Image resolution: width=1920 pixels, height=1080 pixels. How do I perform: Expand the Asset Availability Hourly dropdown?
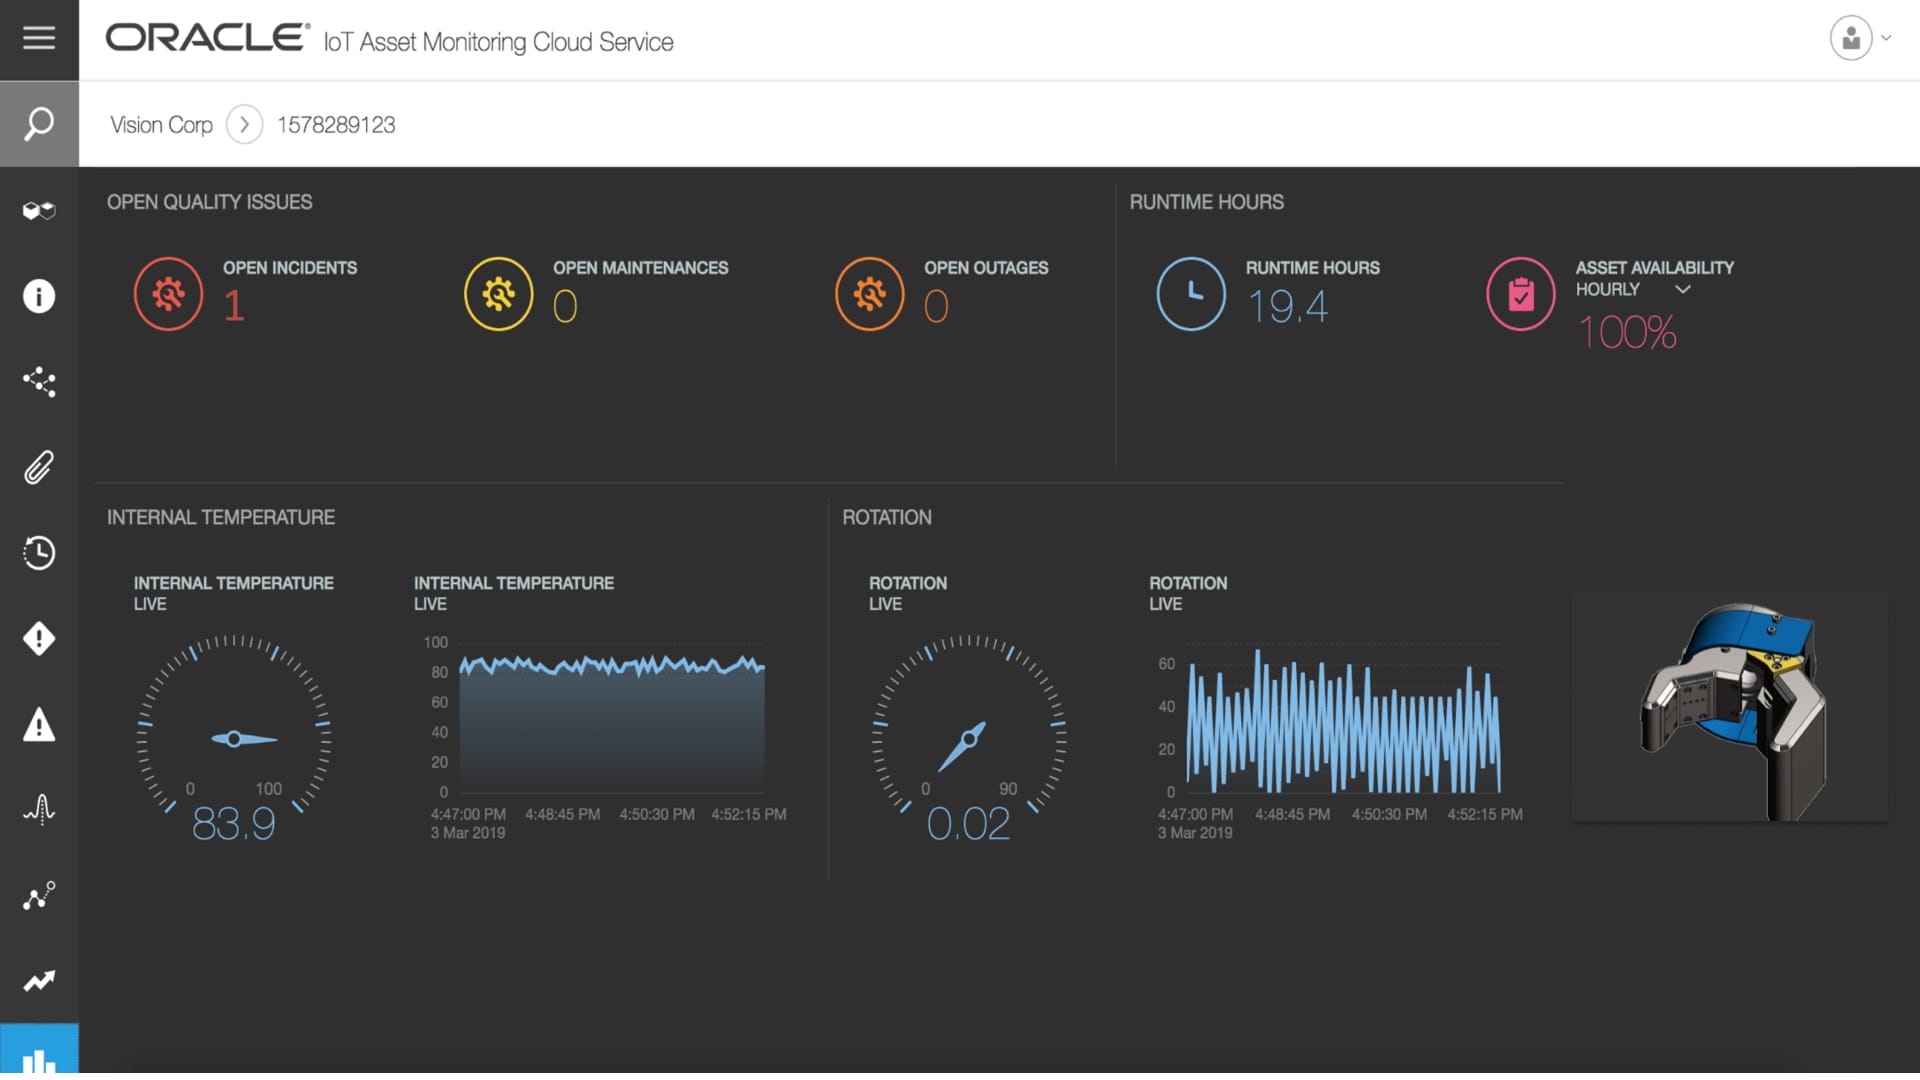[x=1682, y=290]
